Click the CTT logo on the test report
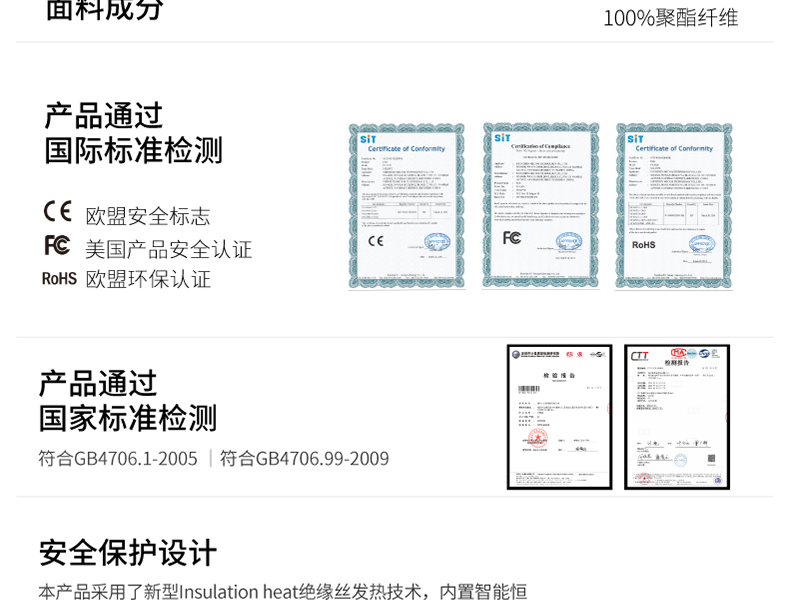Screen dimensions: 790x600 point(640,355)
